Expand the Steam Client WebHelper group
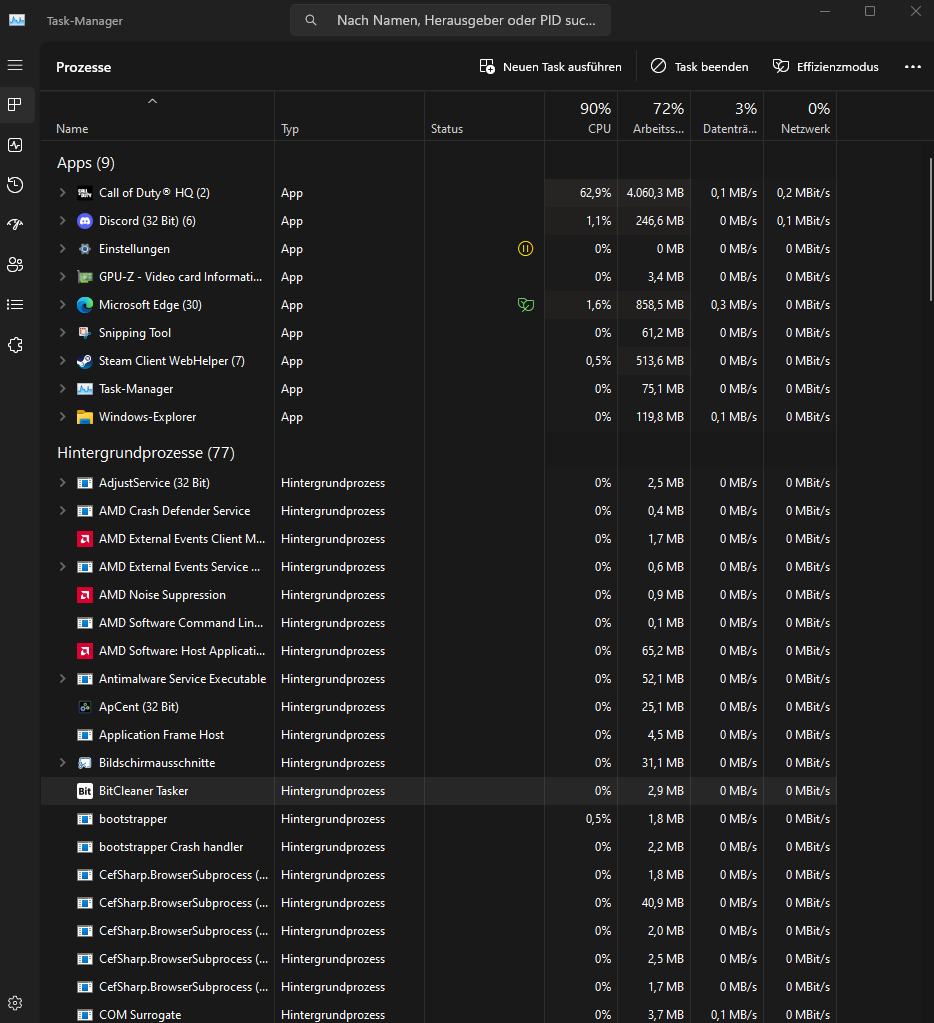934x1023 pixels. [x=63, y=361]
